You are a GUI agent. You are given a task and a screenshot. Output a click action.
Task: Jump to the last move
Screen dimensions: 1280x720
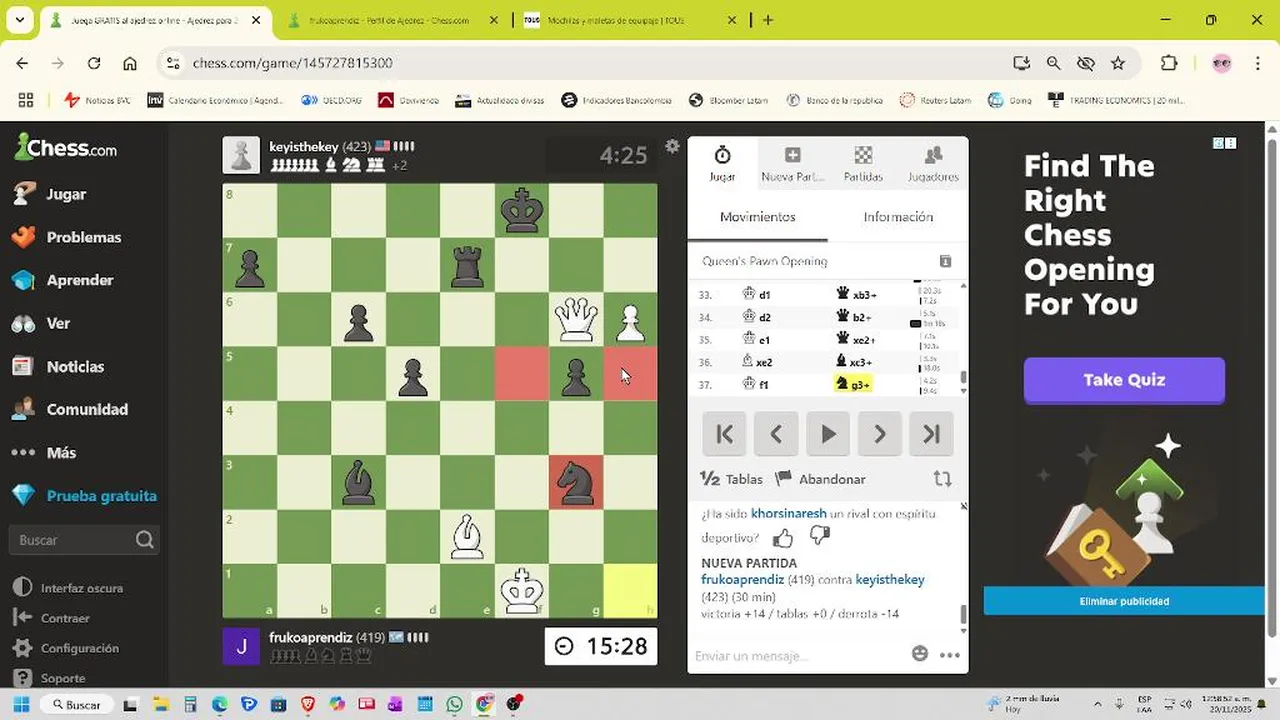932,434
